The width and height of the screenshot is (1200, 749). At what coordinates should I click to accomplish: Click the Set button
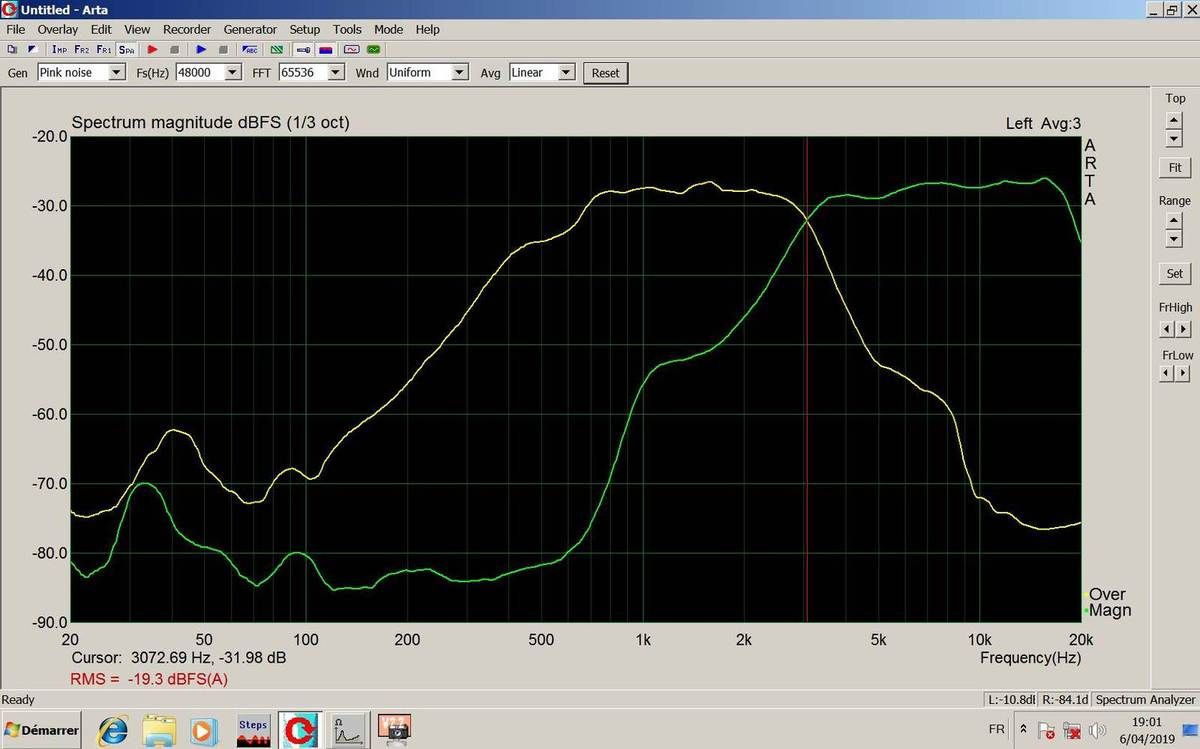point(1175,273)
